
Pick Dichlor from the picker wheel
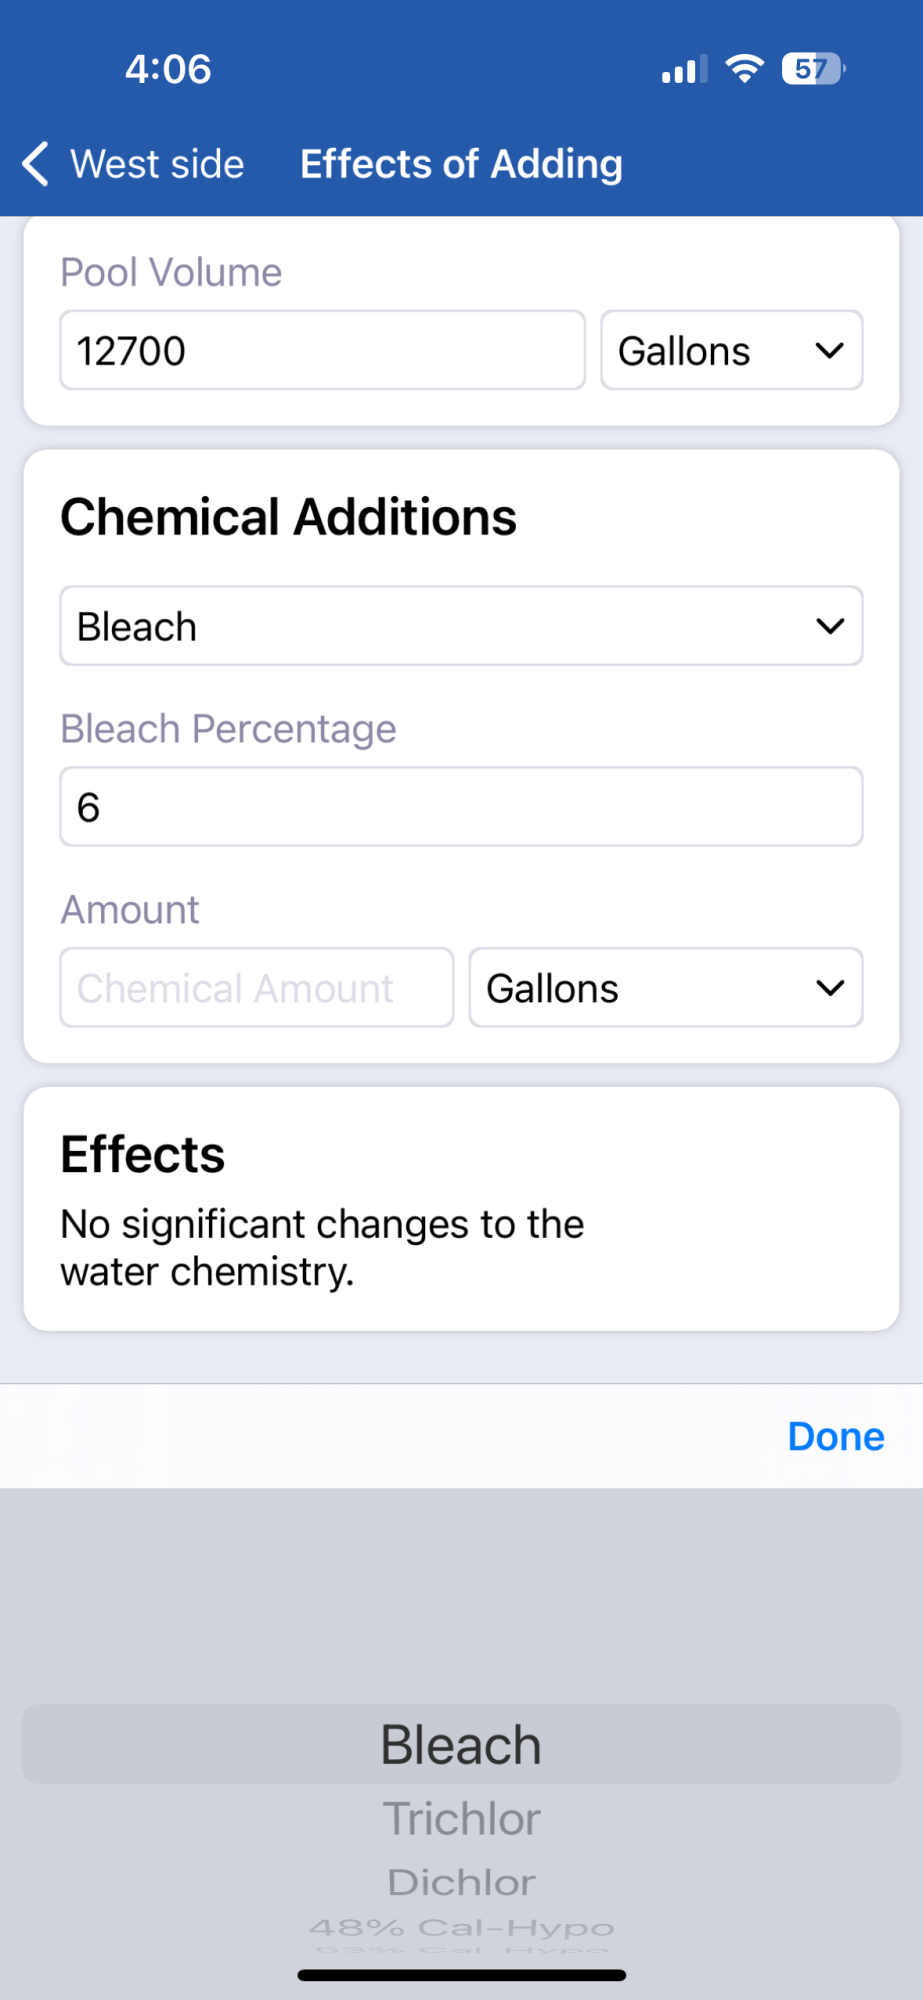(461, 1882)
